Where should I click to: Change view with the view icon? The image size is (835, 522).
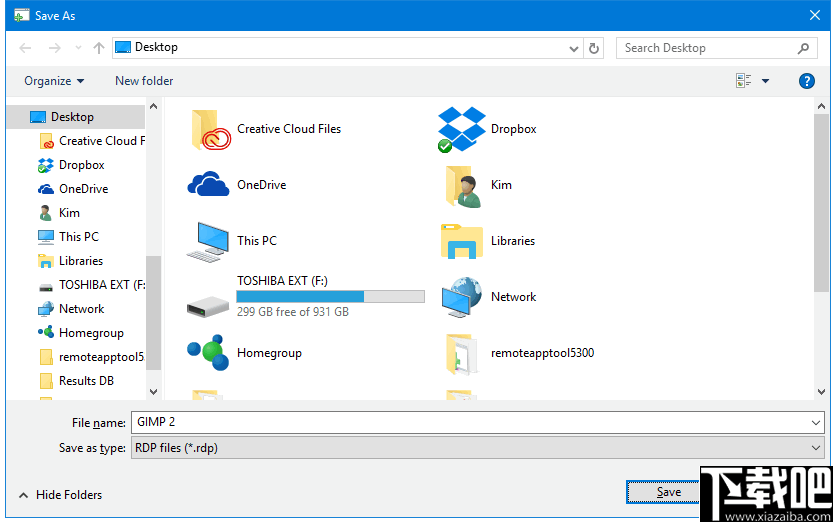744,81
